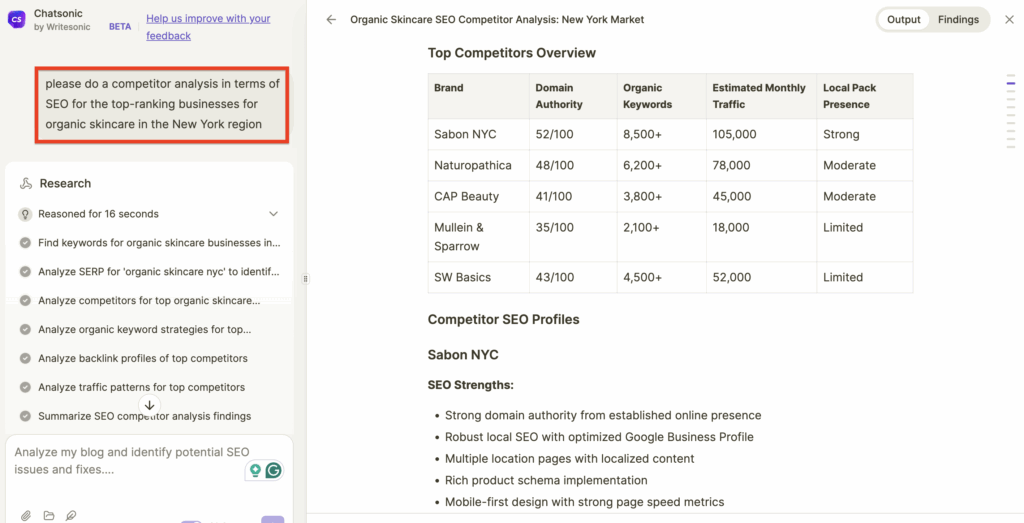Click the lightbulb icon beside 'Reasoned for 16 seconds'

[x=25, y=214]
